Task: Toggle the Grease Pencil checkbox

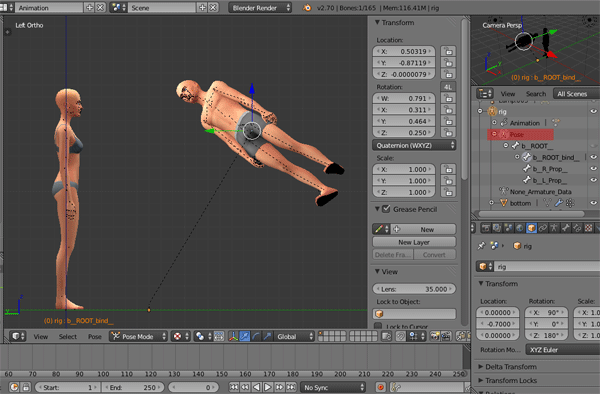Action: click(386, 209)
